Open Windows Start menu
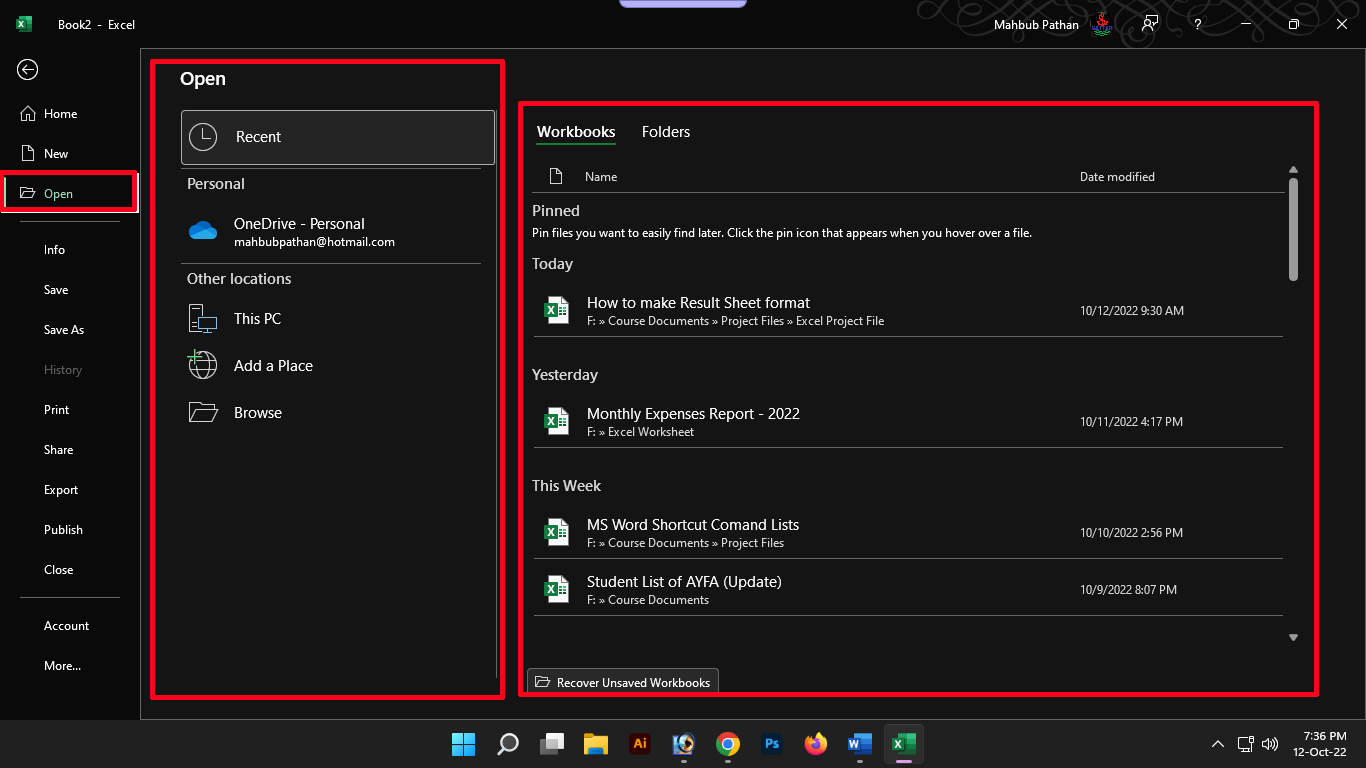This screenshot has height=768, width=1366. point(464,744)
